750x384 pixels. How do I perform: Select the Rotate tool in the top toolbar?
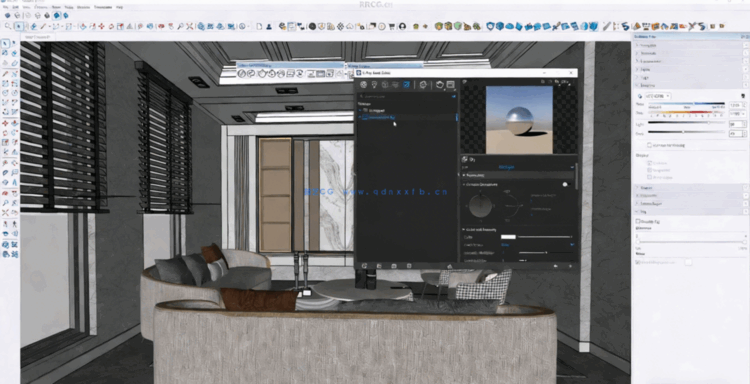(111, 26)
